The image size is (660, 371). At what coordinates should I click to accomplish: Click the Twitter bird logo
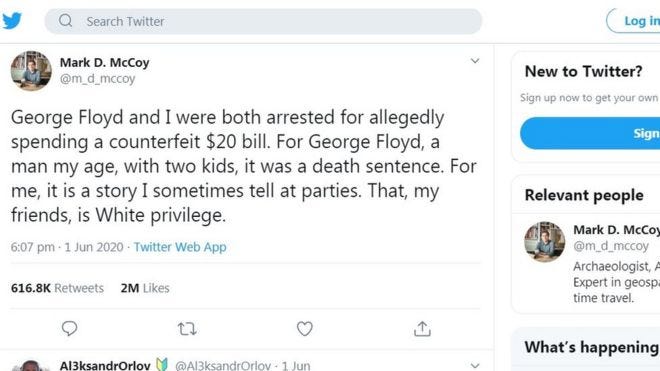[x=12, y=21]
